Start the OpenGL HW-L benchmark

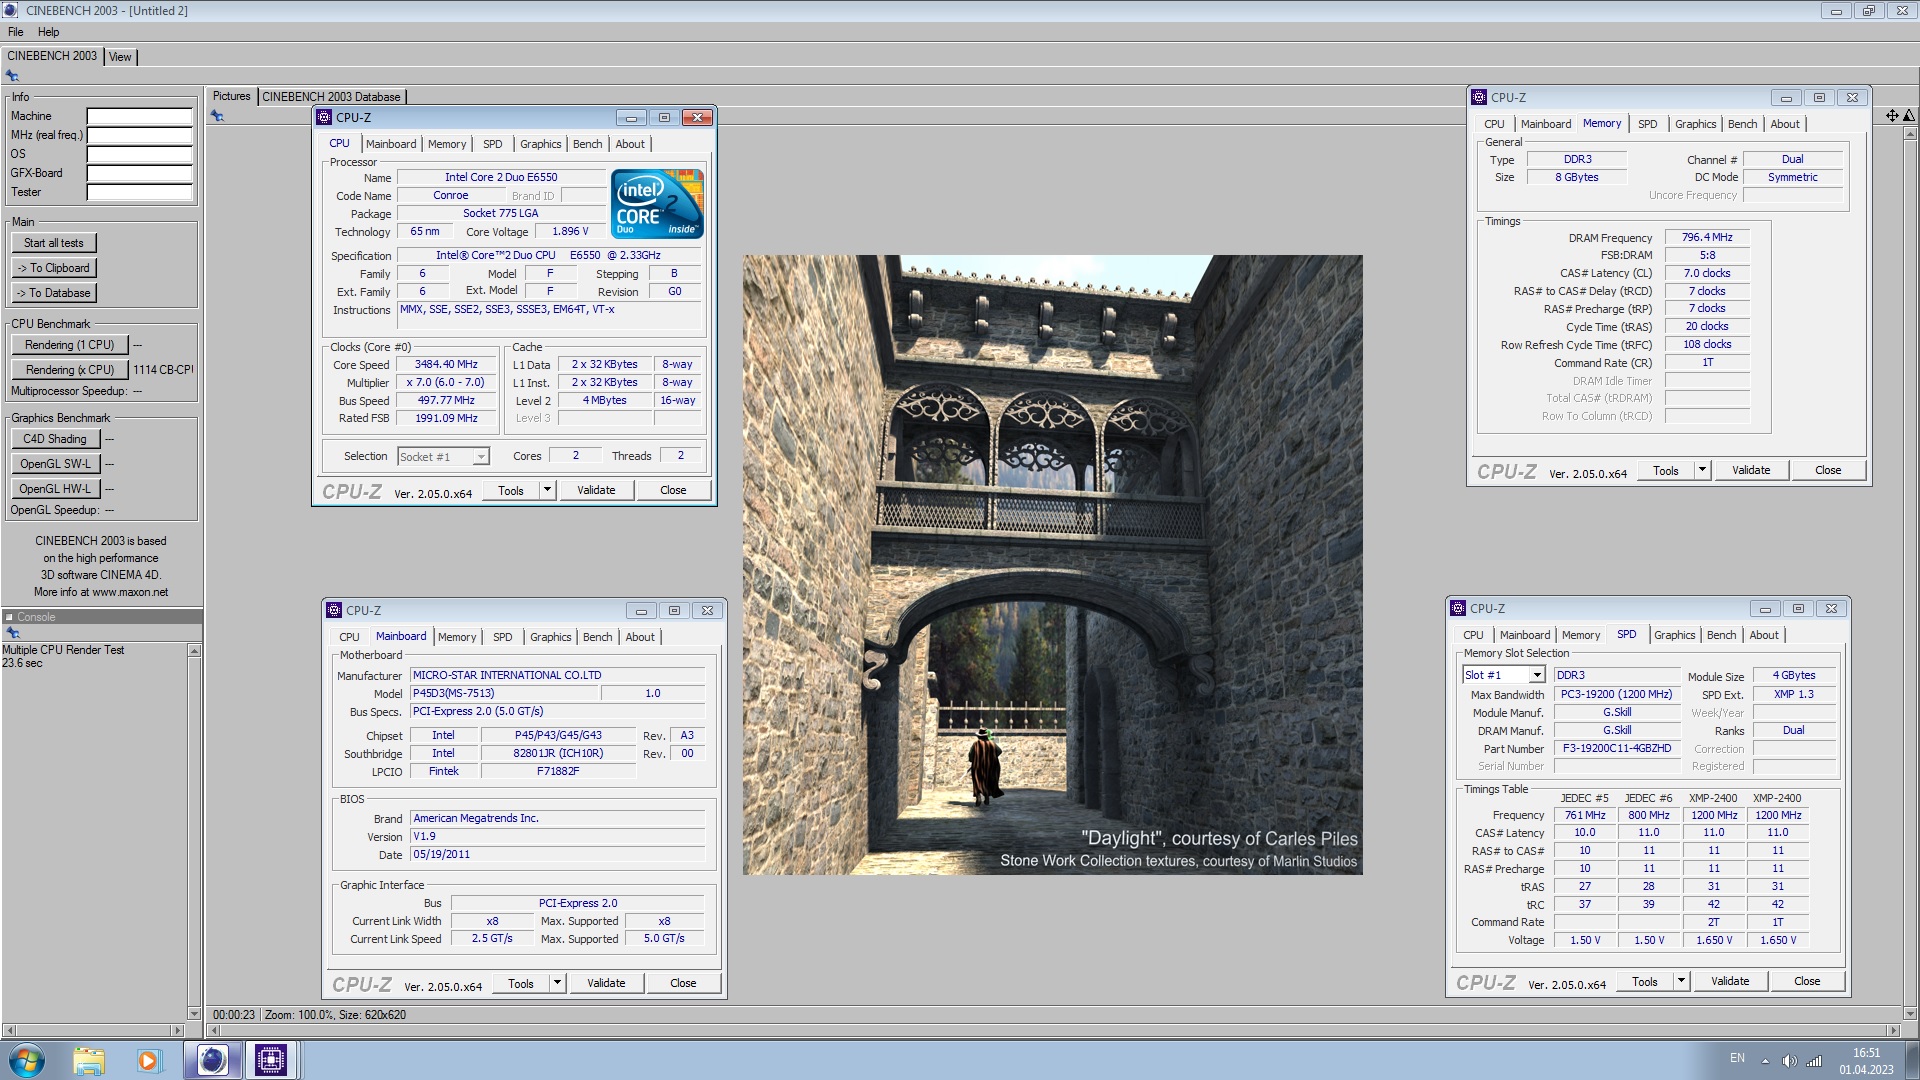[x=56, y=489]
